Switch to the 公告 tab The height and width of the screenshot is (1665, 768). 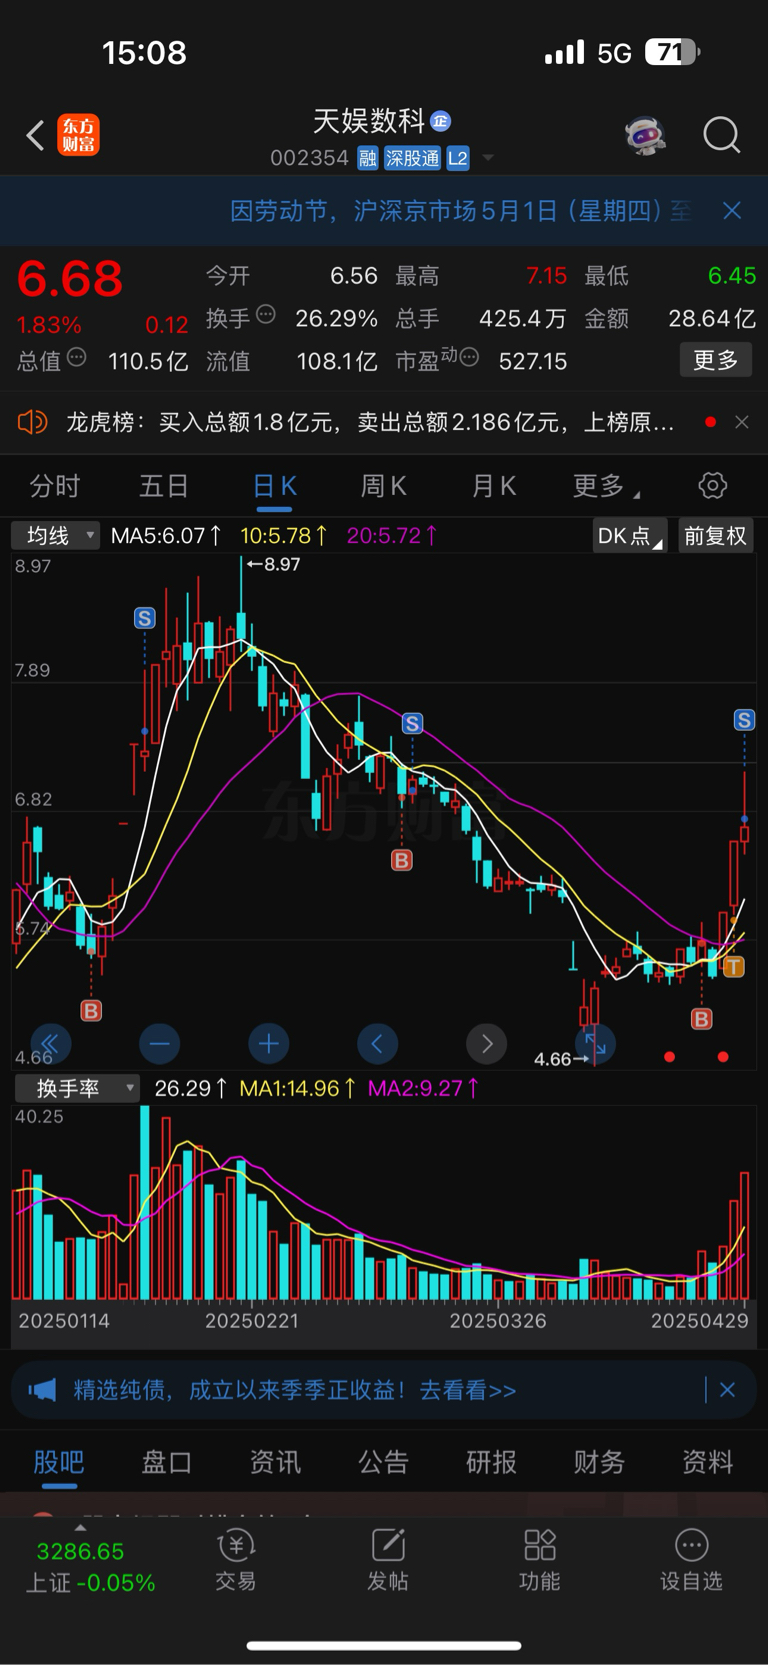click(x=383, y=1462)
